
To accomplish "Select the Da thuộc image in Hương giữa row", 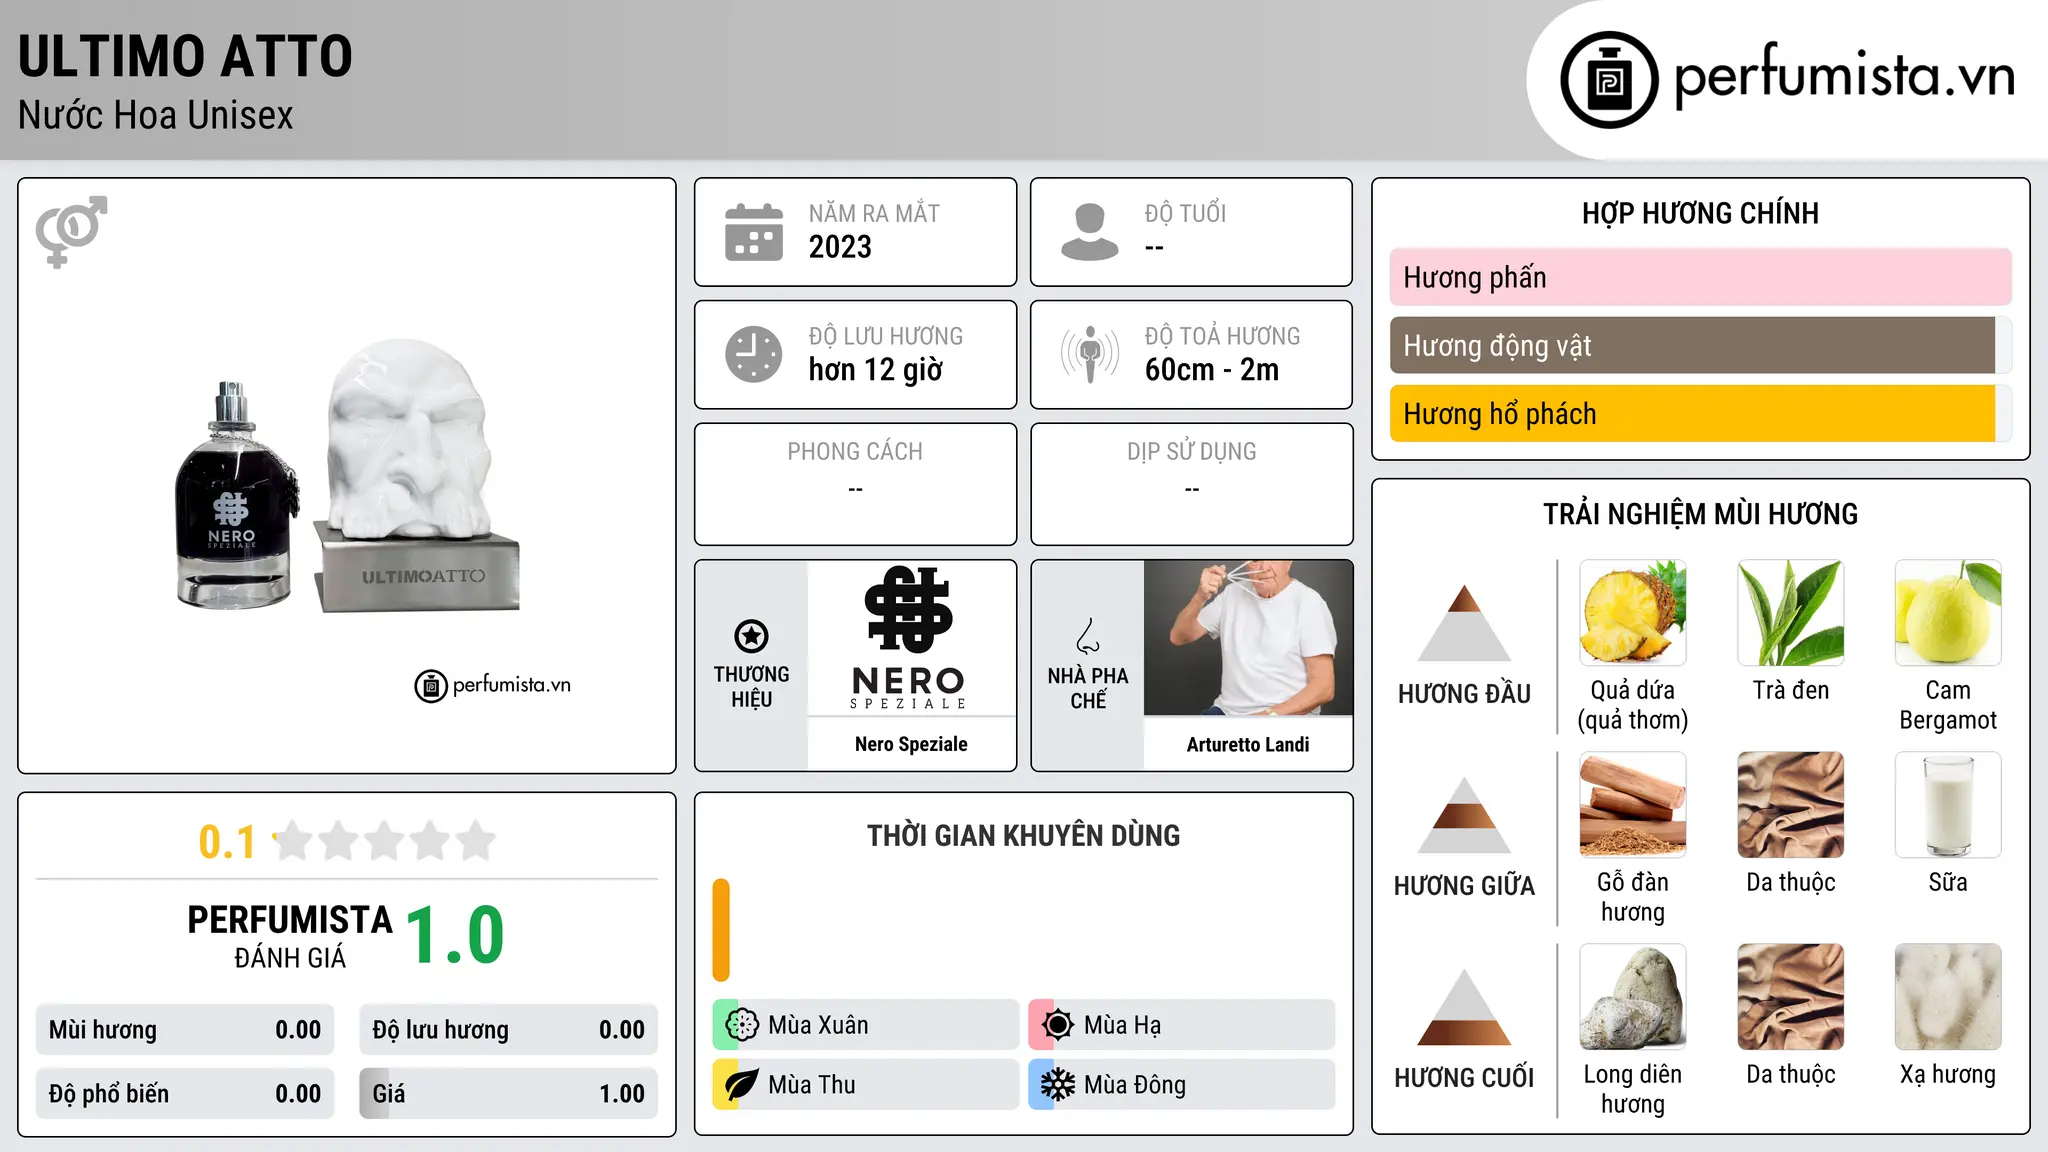I will click(1791, 805).
